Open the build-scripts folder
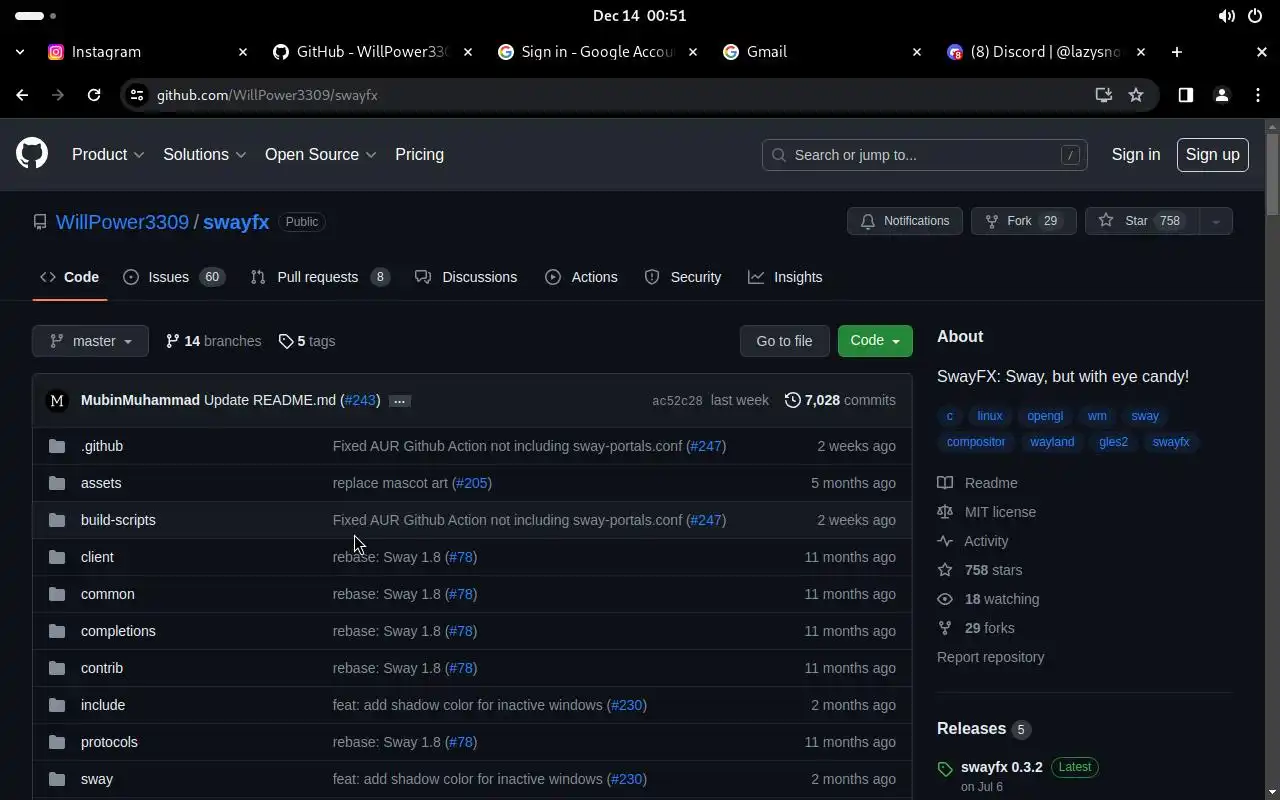 pyautogui.click(x=118, y=520)
